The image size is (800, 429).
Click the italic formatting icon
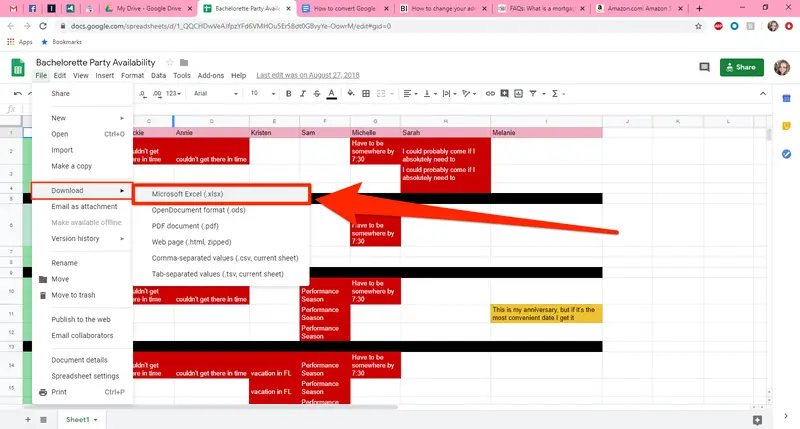point(303,93)
